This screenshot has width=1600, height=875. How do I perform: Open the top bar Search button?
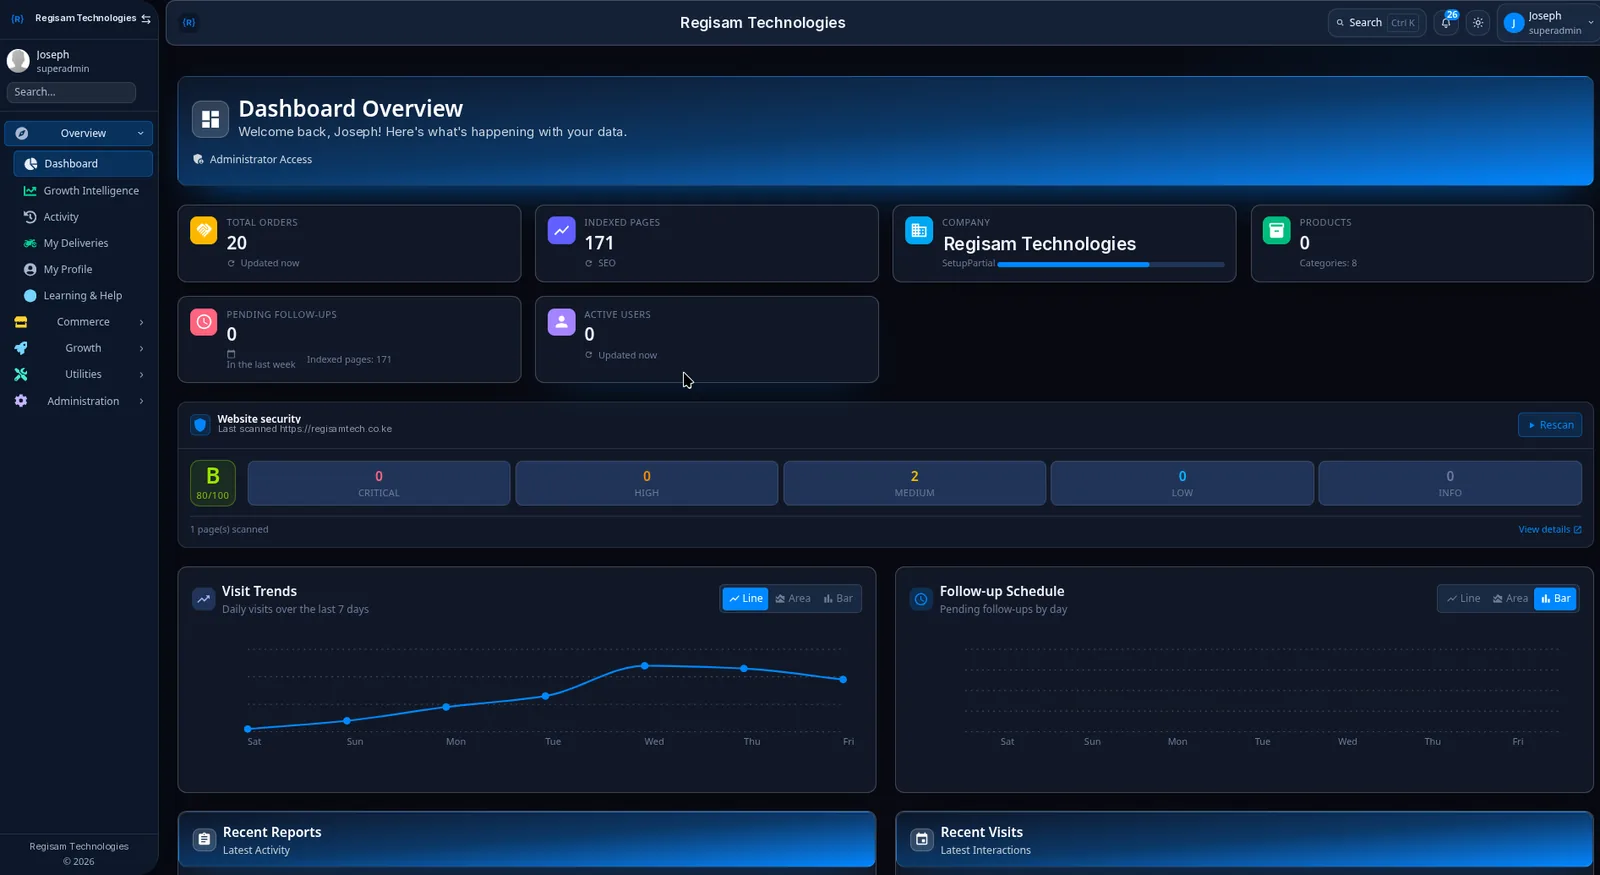[x=1377, y=23]
